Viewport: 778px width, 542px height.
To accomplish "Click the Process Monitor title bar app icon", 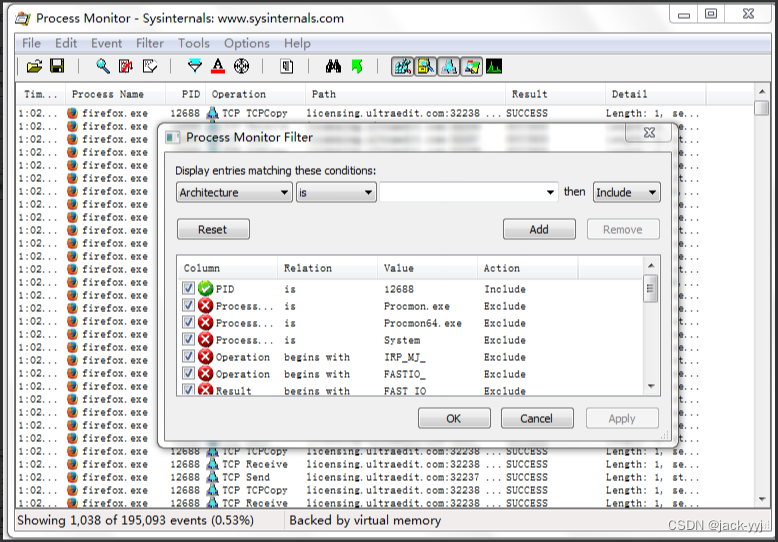I will pos(23,19).
